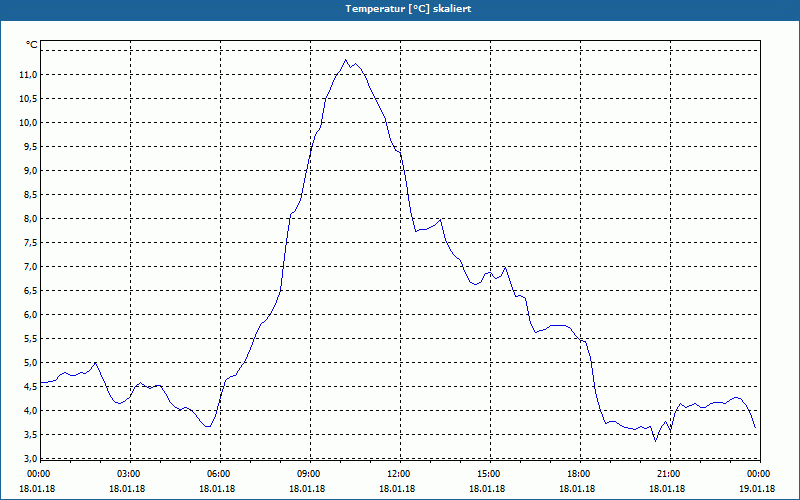The width and height of the screenshot is (800, 500).
Task: Select the 8,0 y-axis label
Action: pos(30,218)
